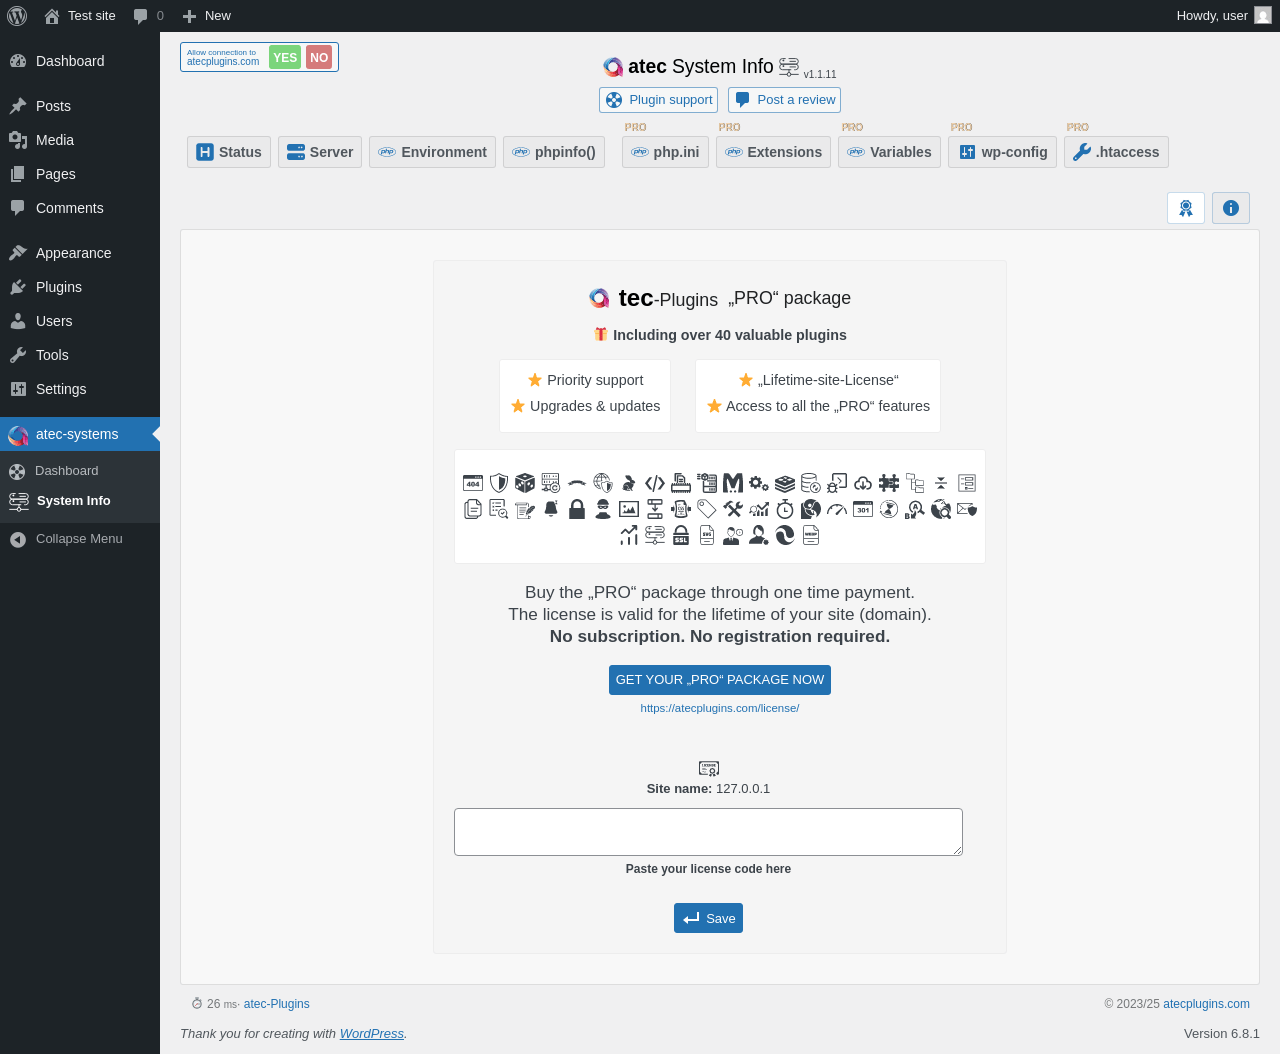The image size is (1280, 1054).
Task: Click the rabbit plugin icon
Action: coord(629,483)
